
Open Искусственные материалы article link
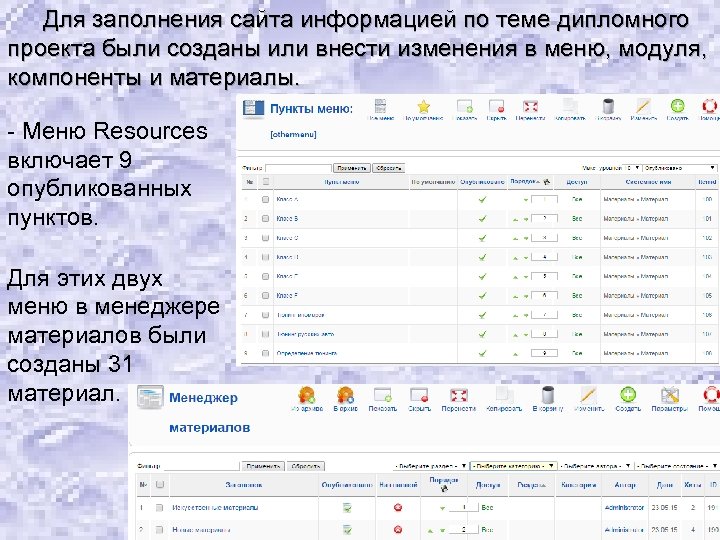point(215,507)
